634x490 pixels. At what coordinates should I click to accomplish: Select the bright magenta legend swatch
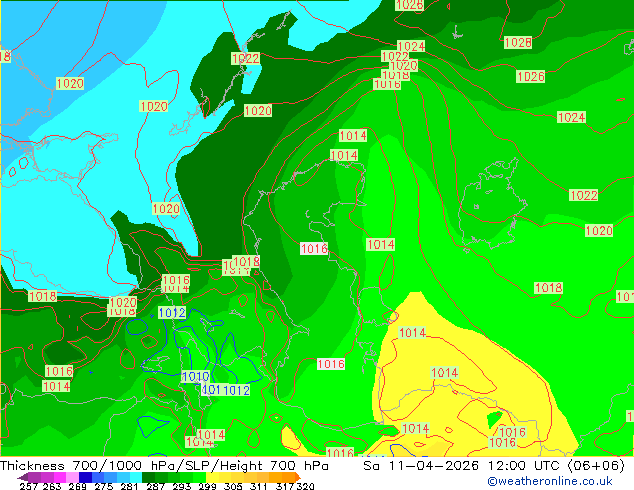(60, 477)
